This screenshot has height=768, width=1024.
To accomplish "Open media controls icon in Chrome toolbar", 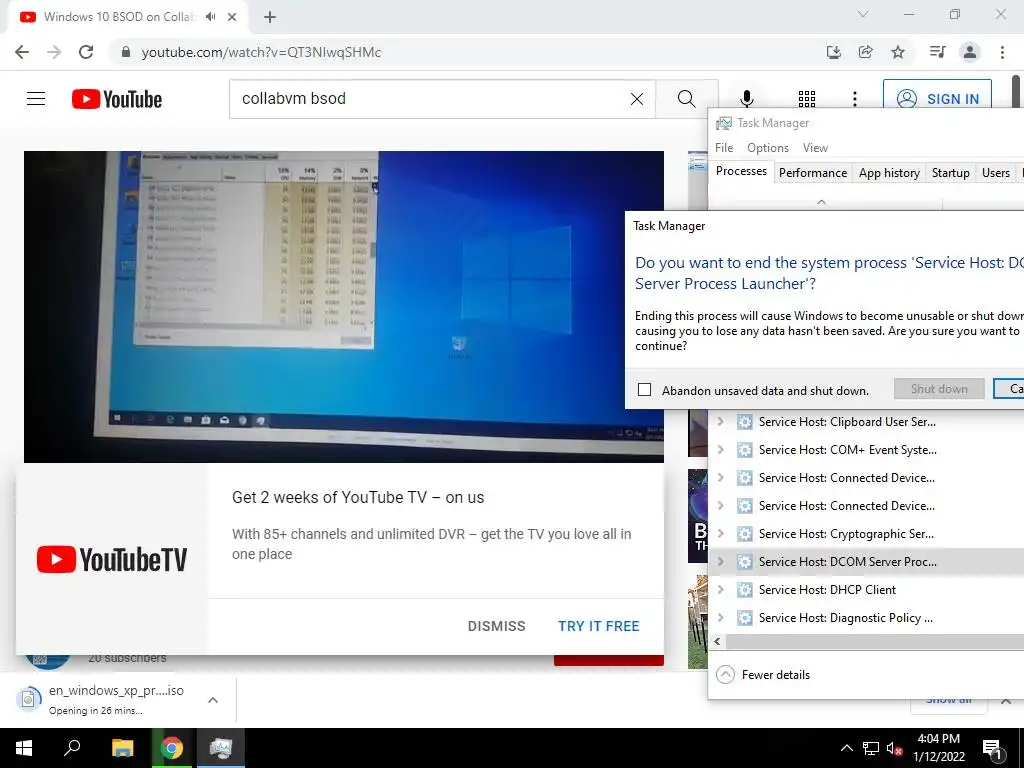I will pyautogui.click(x=937, y=52).
